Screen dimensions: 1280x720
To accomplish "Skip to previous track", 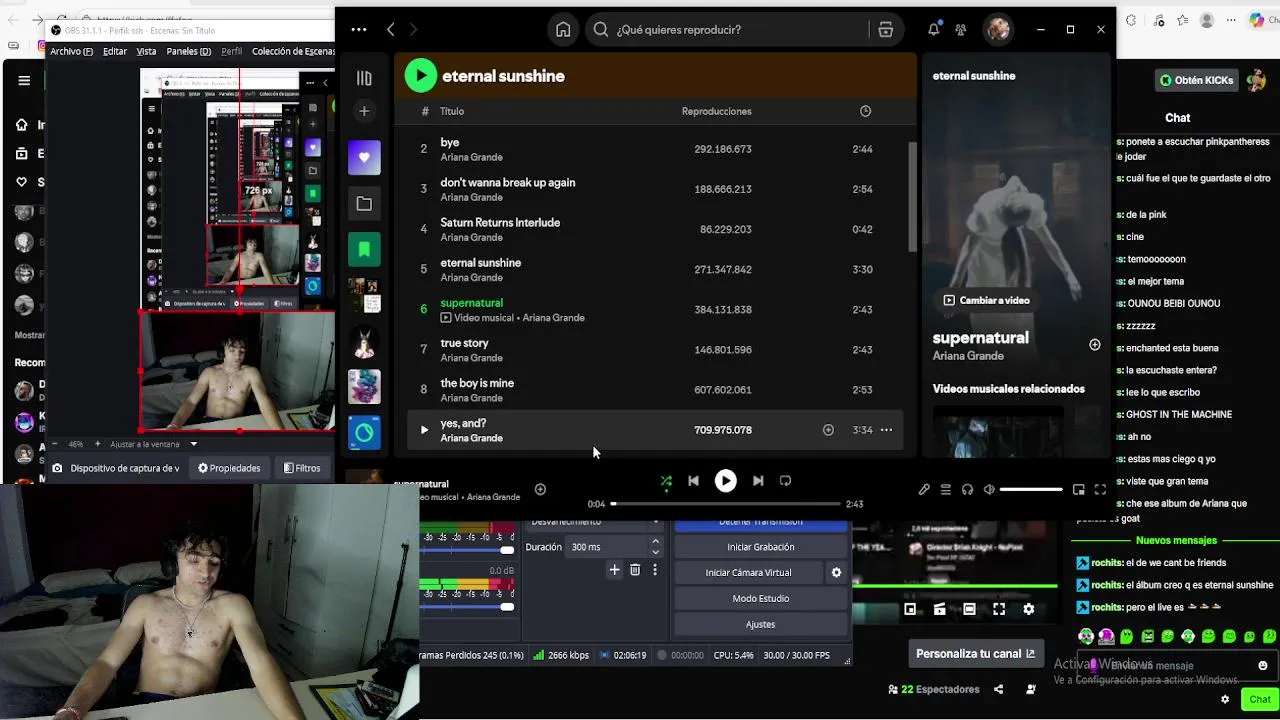I will point(693,481).
